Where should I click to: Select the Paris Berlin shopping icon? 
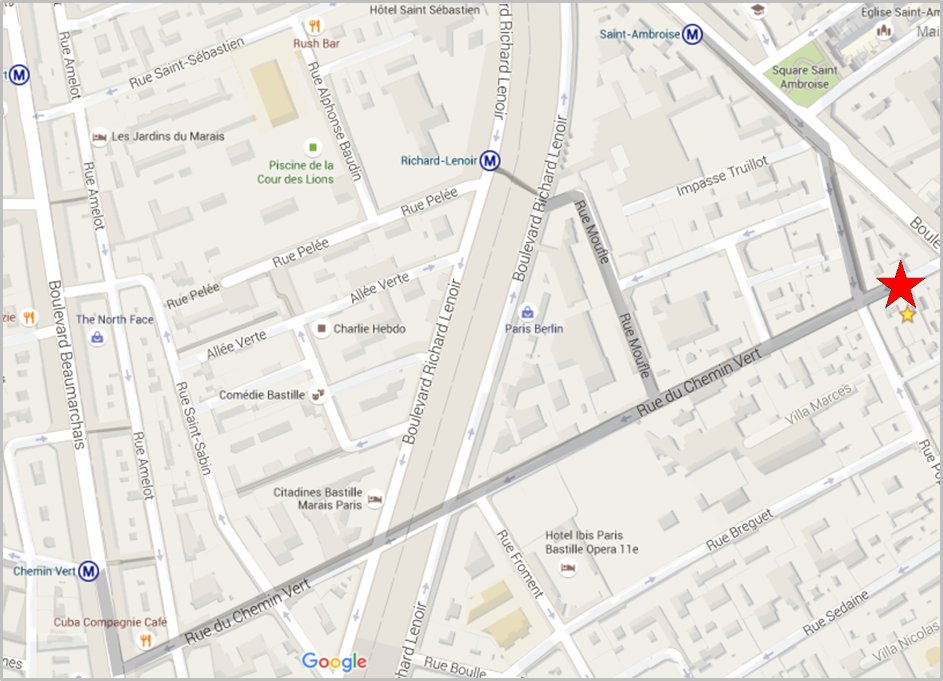click(x=527, y=312)
